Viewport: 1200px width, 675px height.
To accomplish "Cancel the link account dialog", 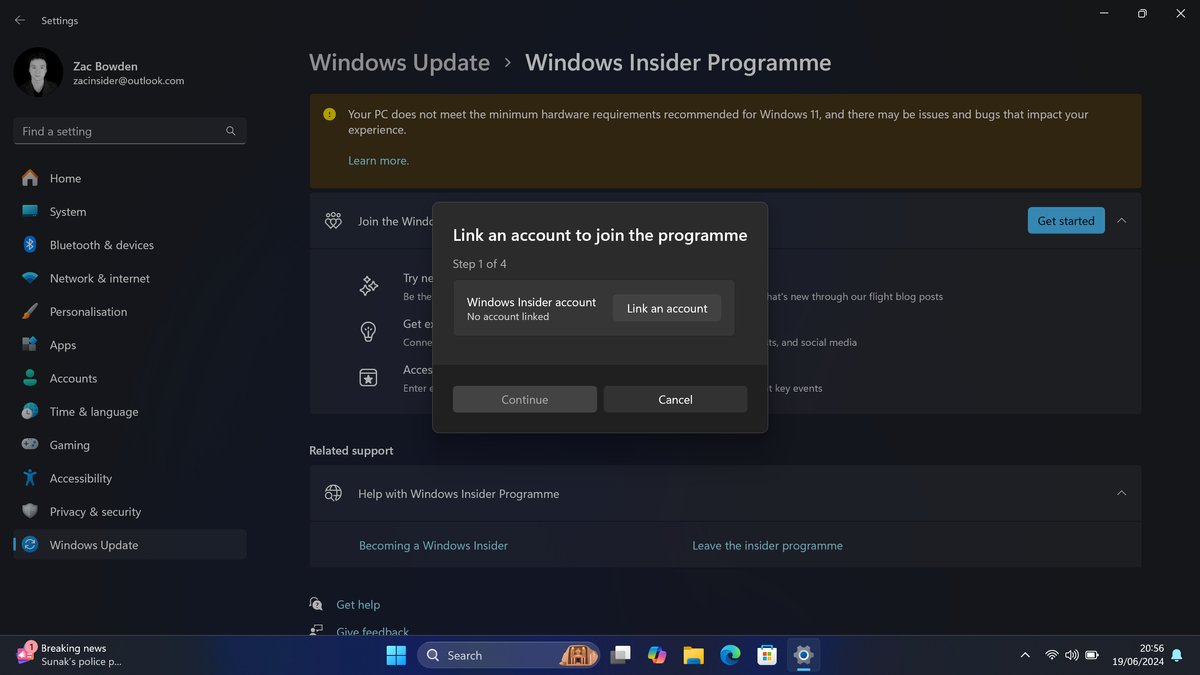I will click(675, 399).
